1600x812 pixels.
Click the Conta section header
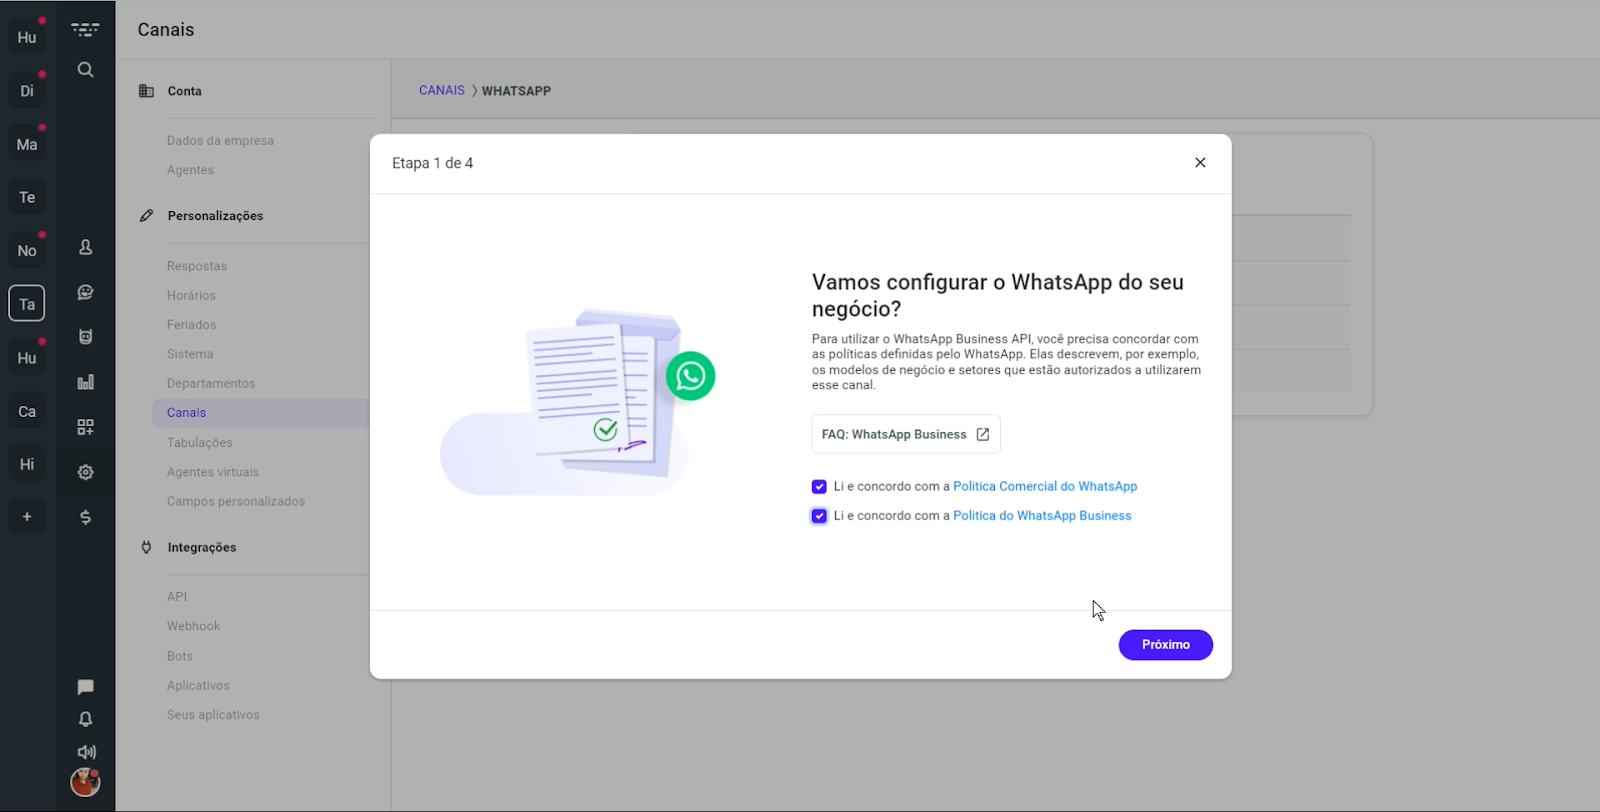(185, 91)
